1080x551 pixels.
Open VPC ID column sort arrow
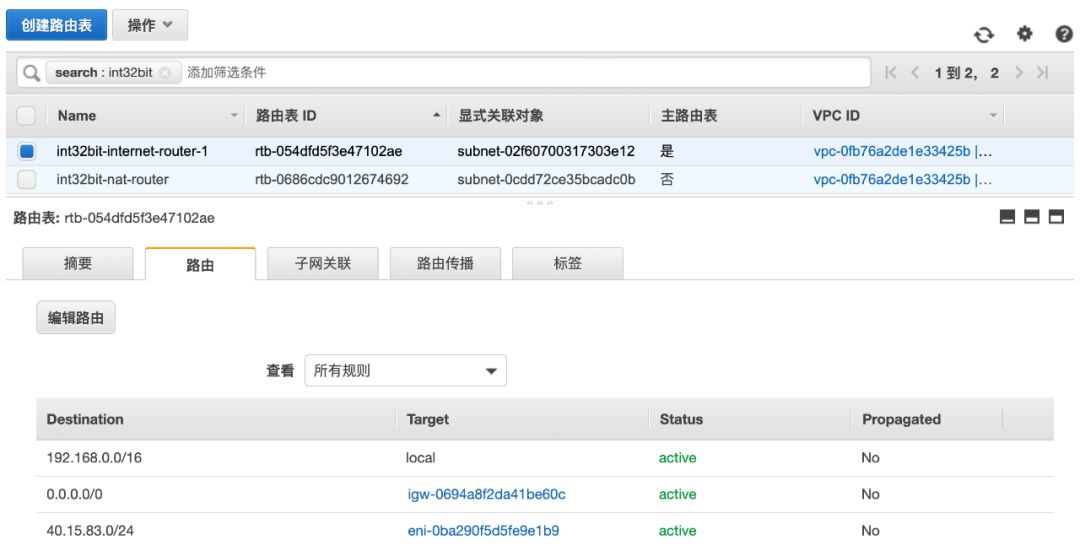993,116
